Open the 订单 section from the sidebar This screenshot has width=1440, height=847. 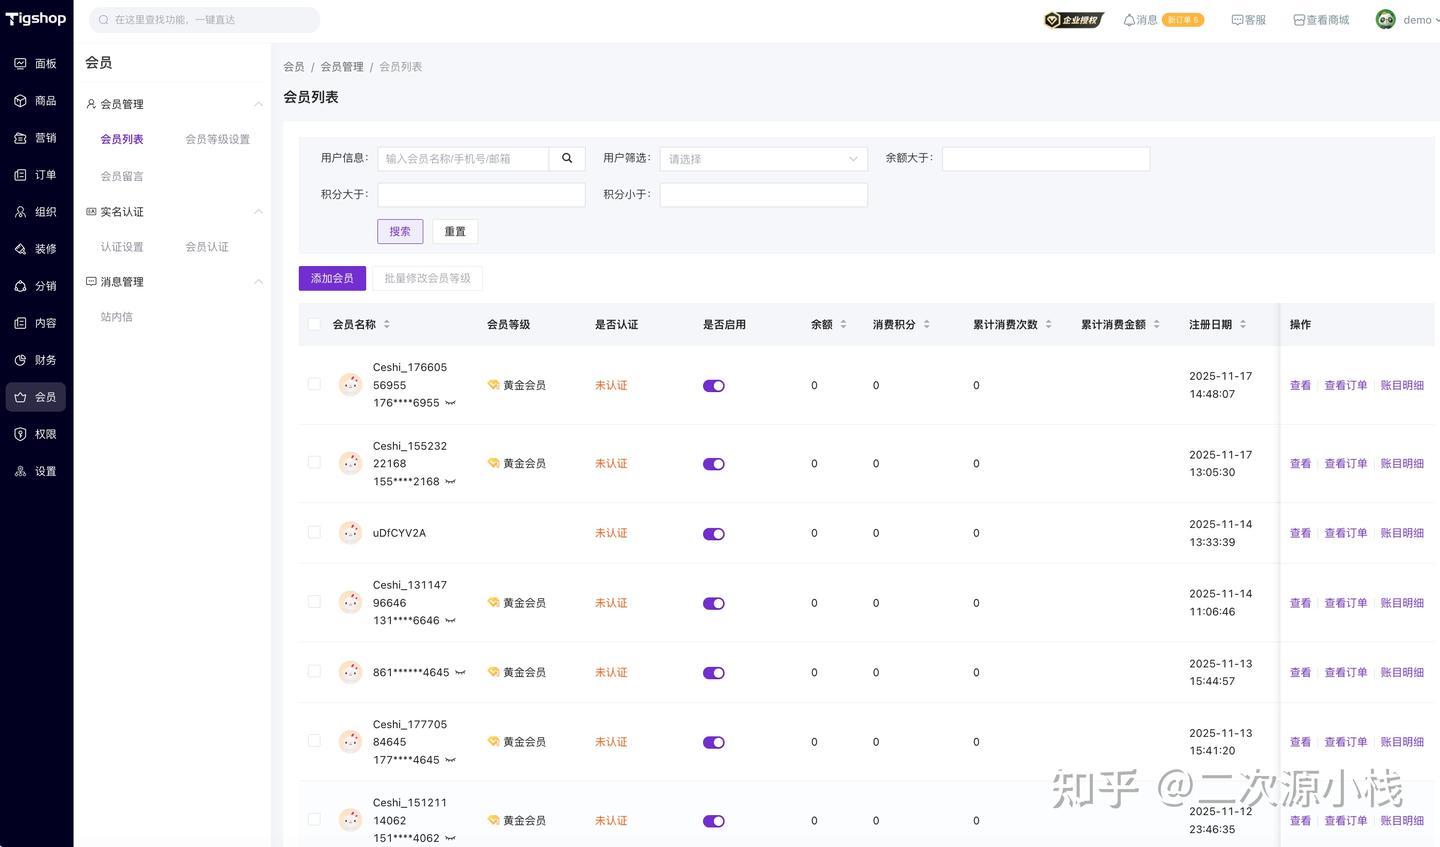[21, 174]
